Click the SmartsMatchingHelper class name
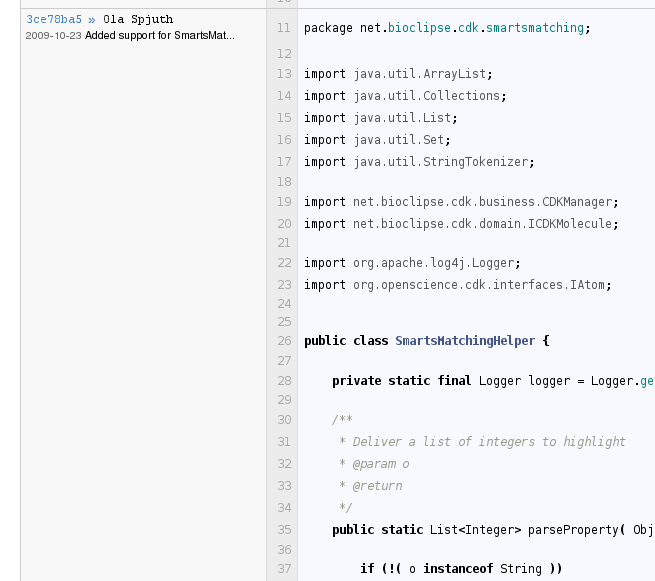The width and height of the screenshot is (655, 581). pyautogui.click(x=465, y=341)
